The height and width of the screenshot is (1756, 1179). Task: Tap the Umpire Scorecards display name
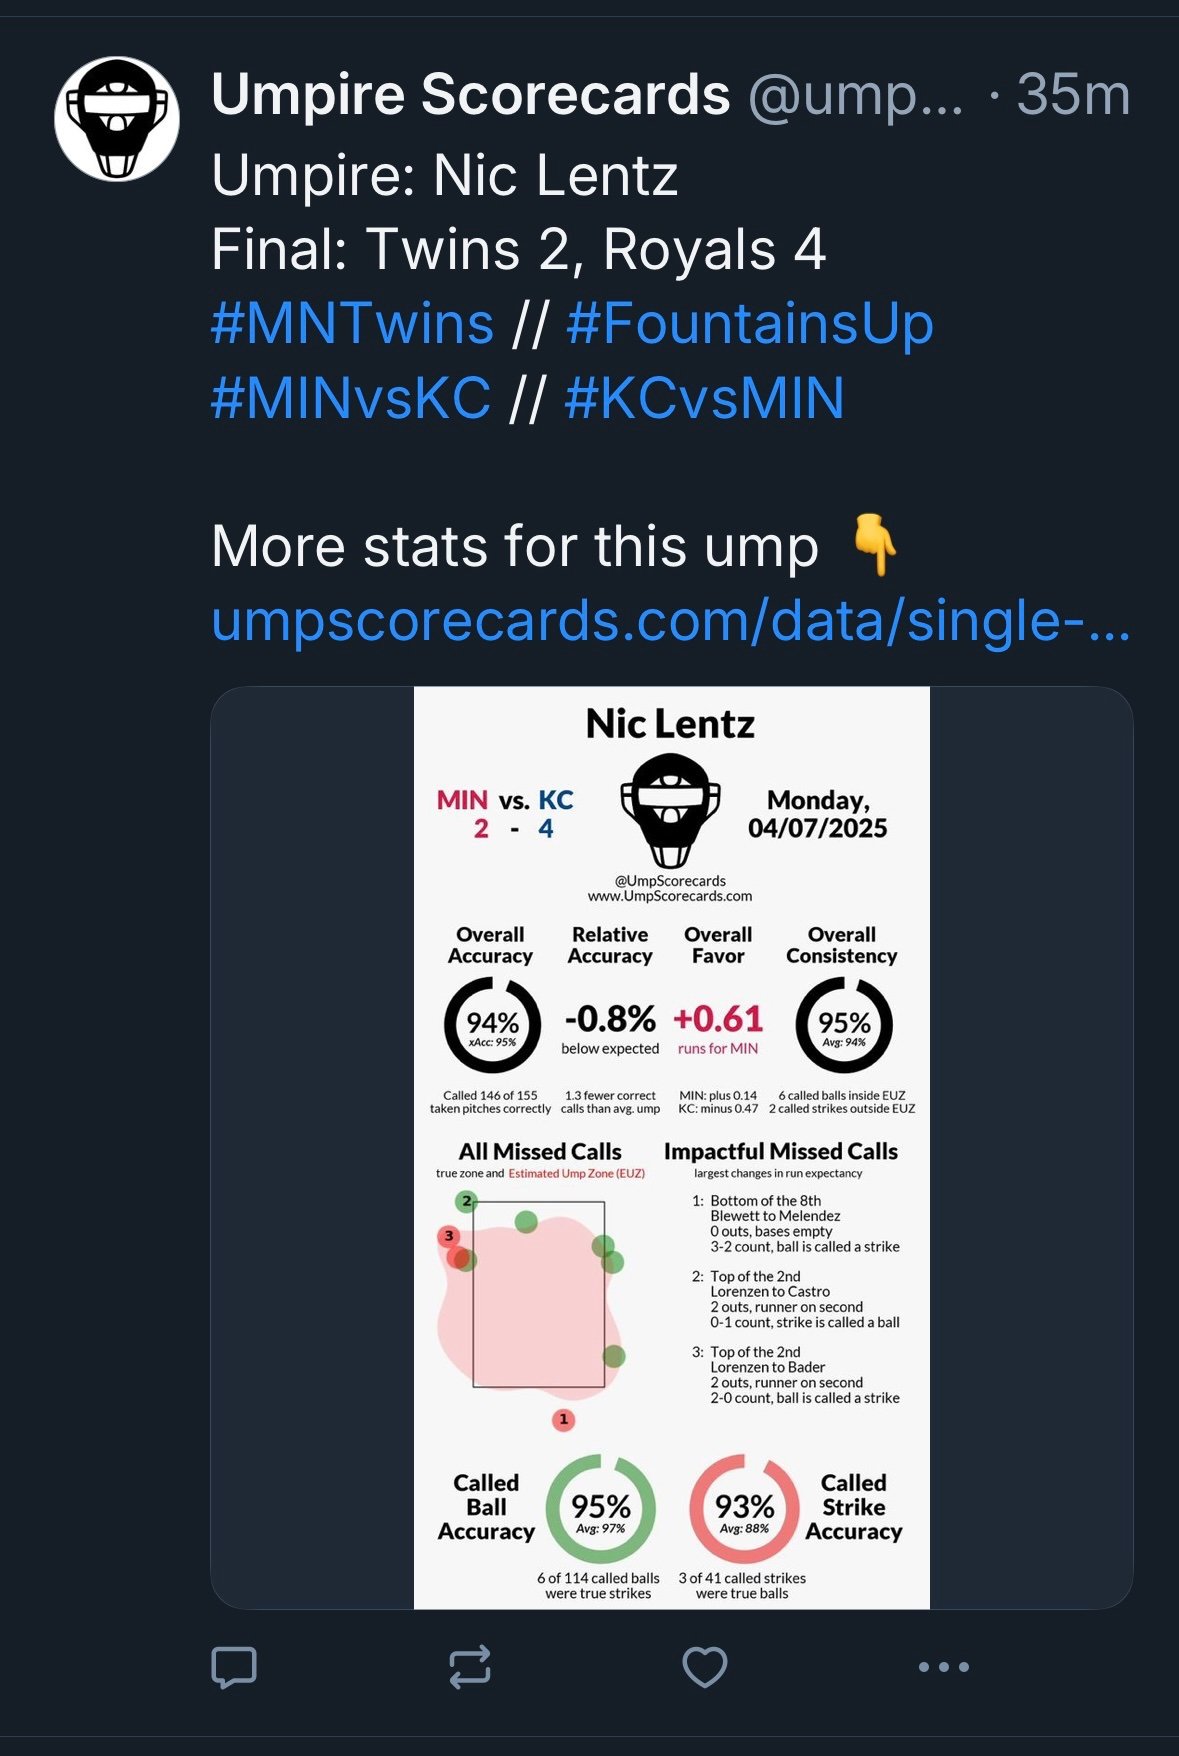[x=470, y=95]
